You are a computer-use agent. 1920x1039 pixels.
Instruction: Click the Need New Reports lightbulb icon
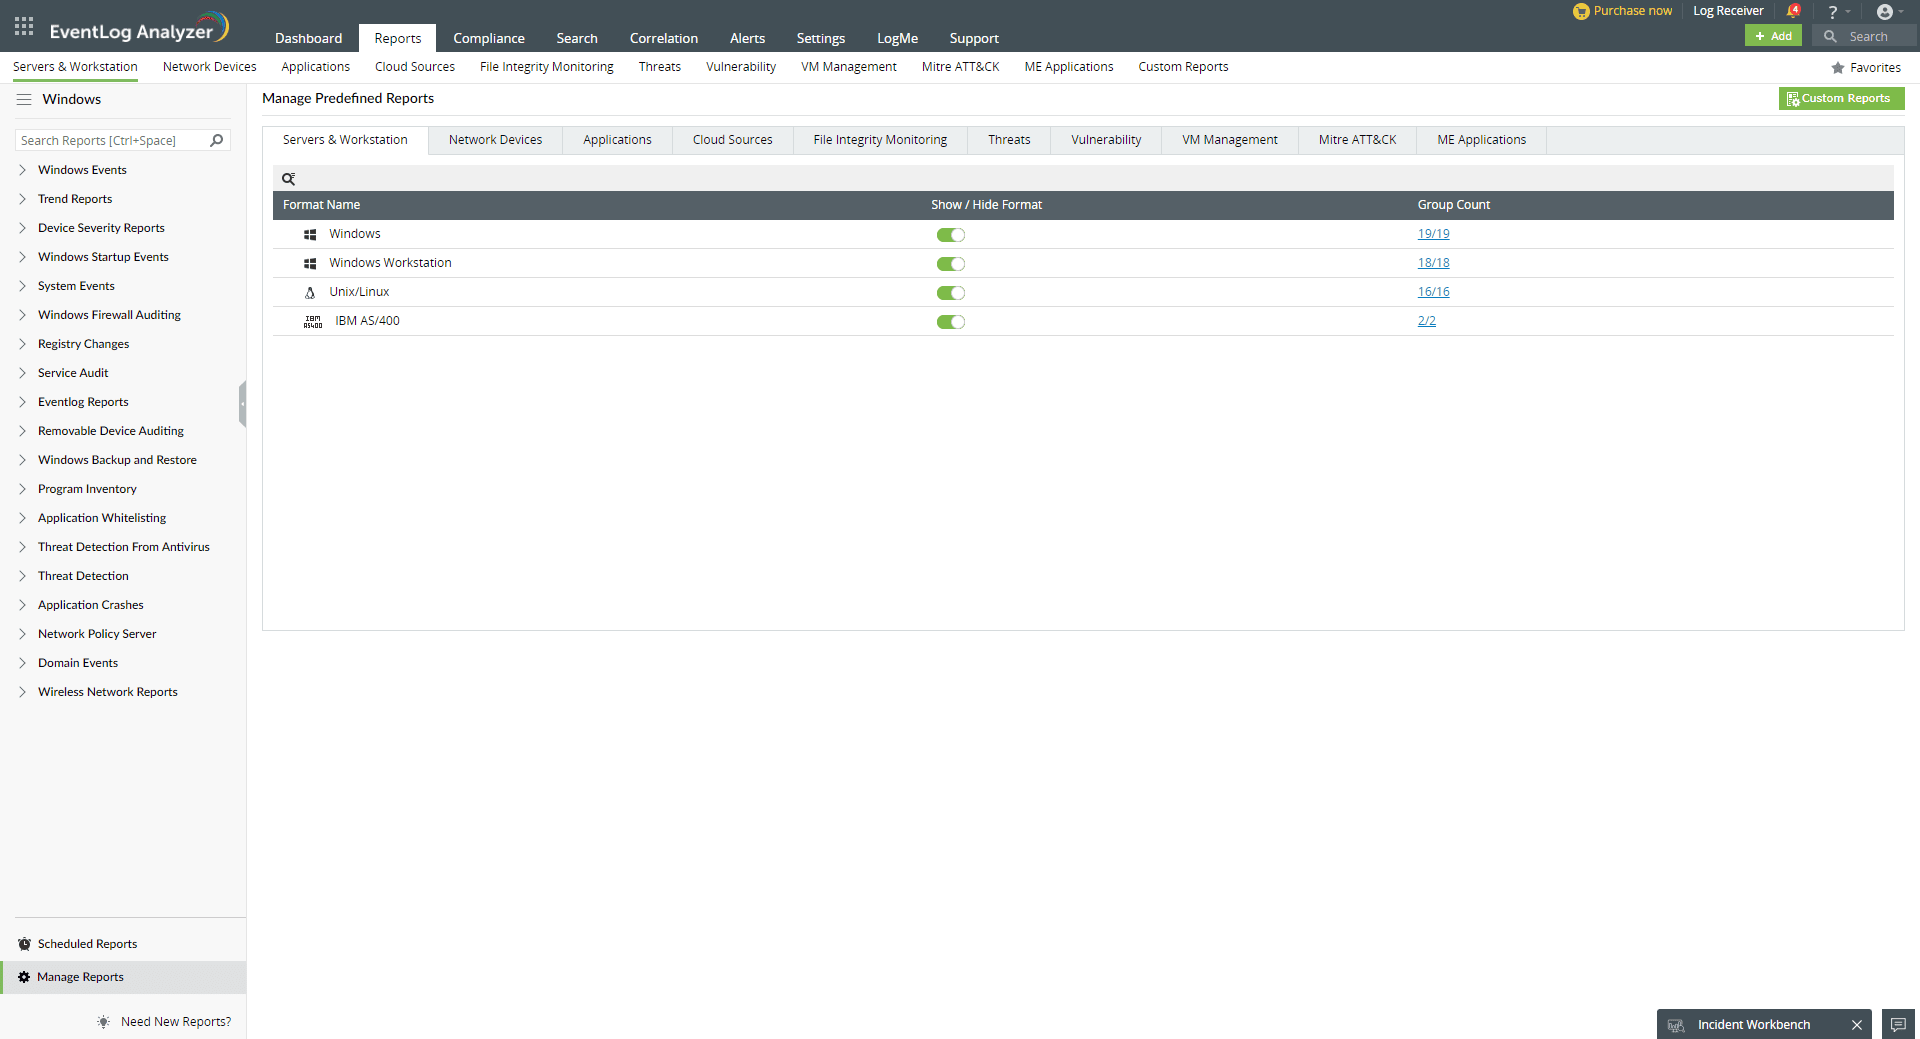tap(104, 1022)
